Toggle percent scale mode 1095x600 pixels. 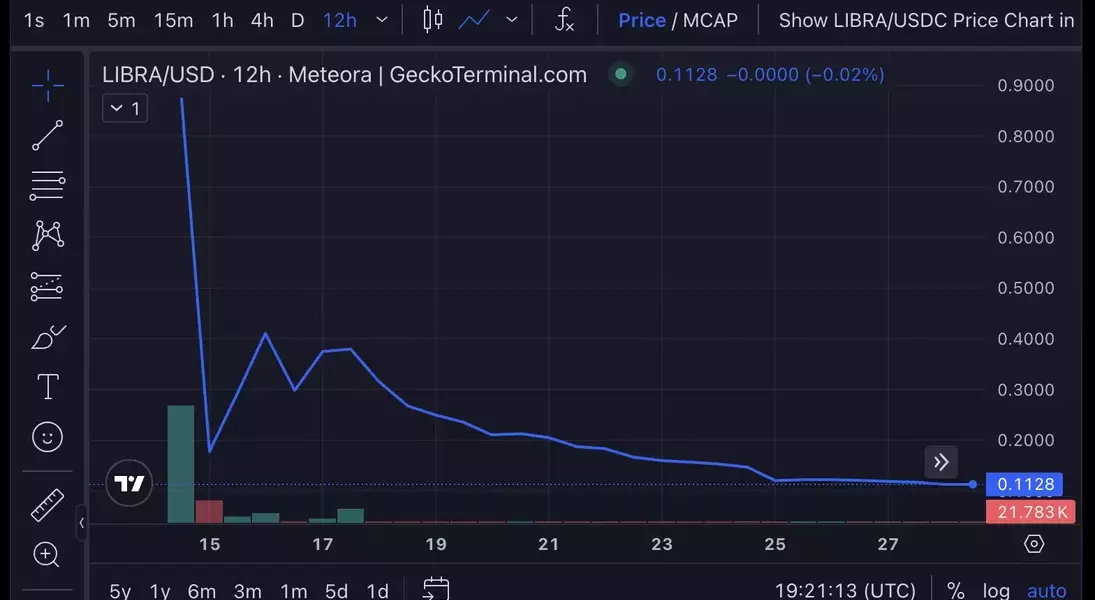tap(955, 591)
